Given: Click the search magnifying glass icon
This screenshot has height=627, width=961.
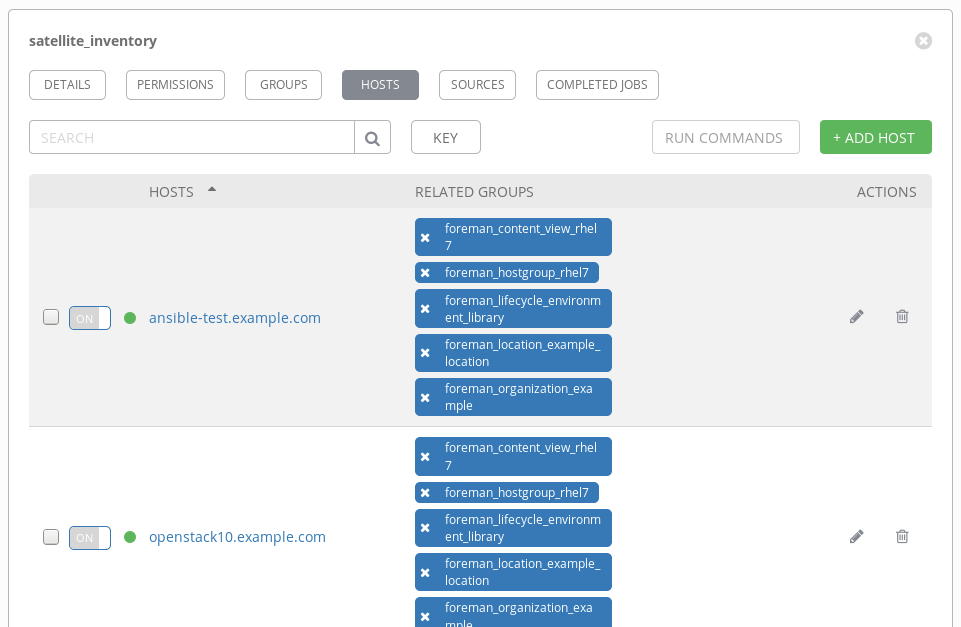Looking at the screenshot, I should 372,138.
